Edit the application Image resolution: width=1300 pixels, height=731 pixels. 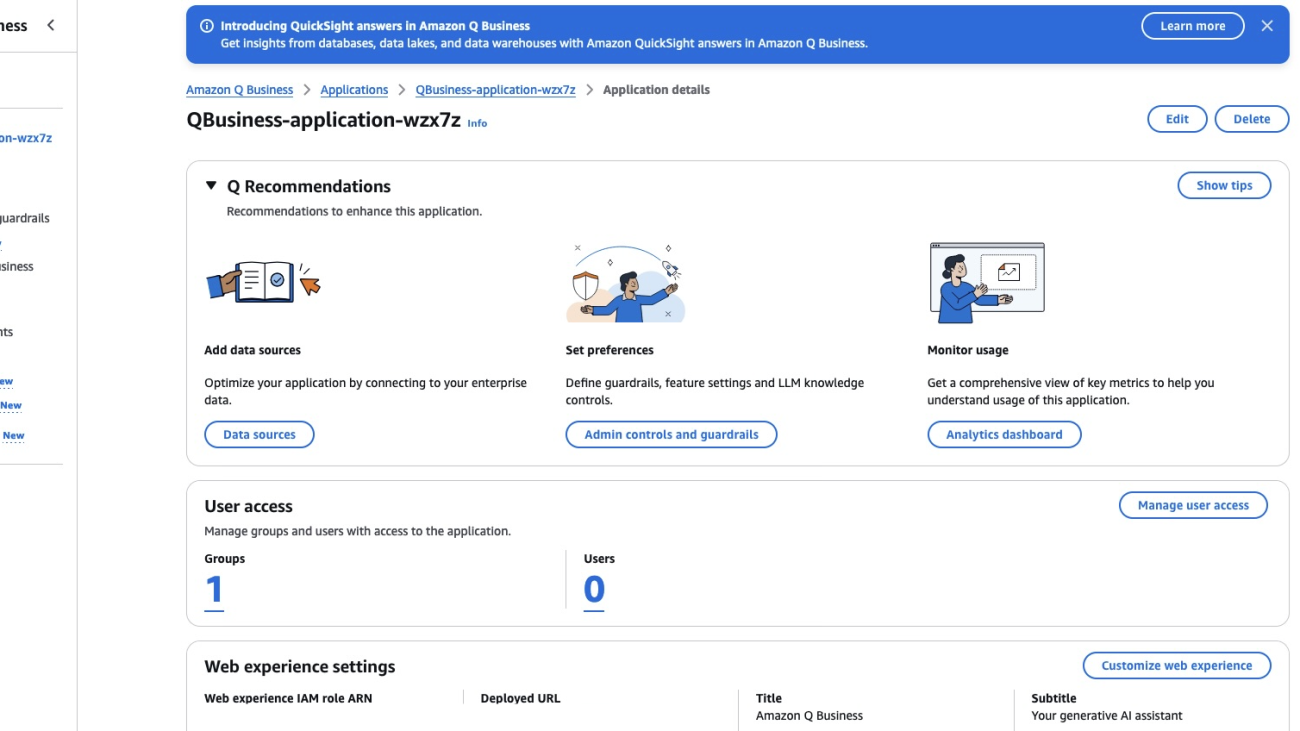(x=1177, y=119)
